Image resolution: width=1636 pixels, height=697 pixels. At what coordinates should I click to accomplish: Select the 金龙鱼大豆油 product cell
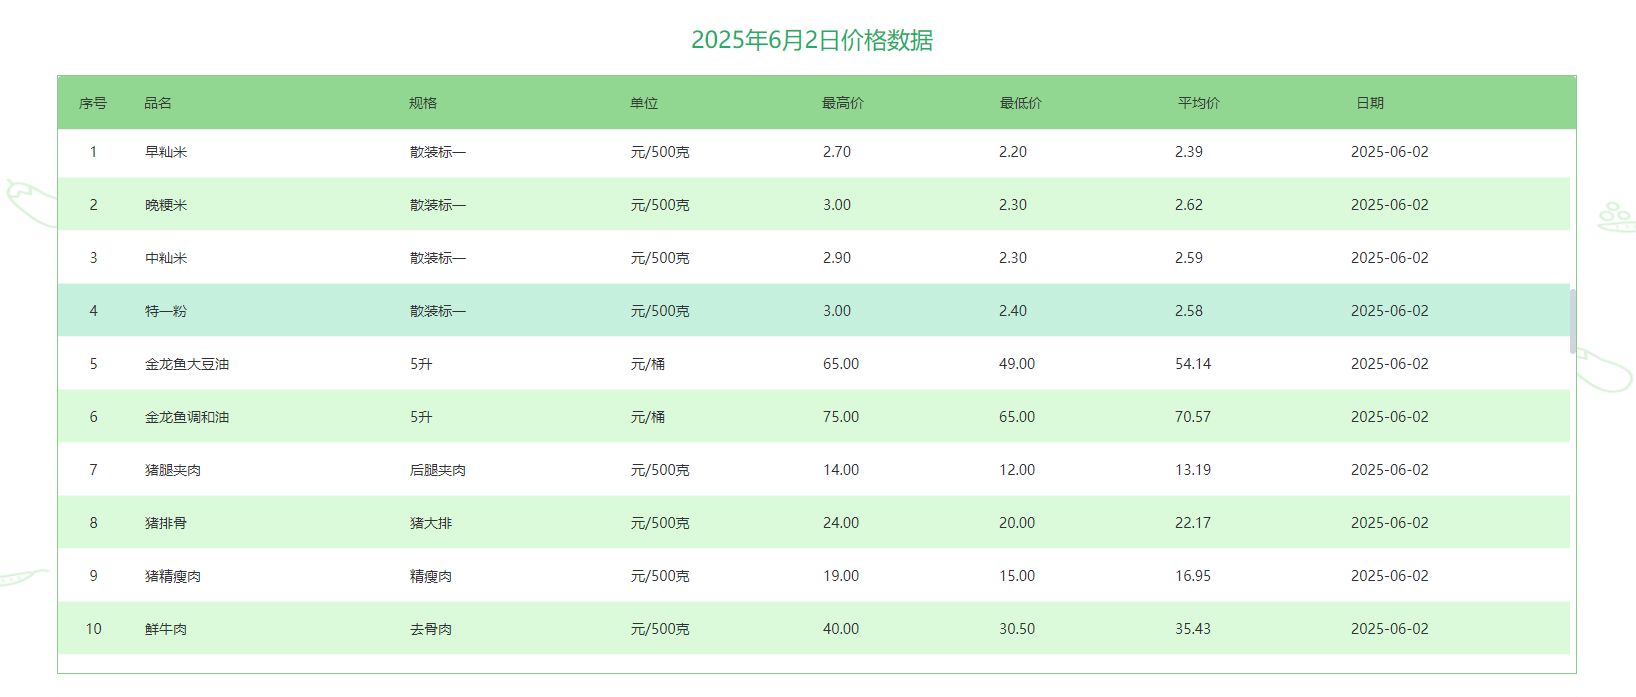coord(187,364)
